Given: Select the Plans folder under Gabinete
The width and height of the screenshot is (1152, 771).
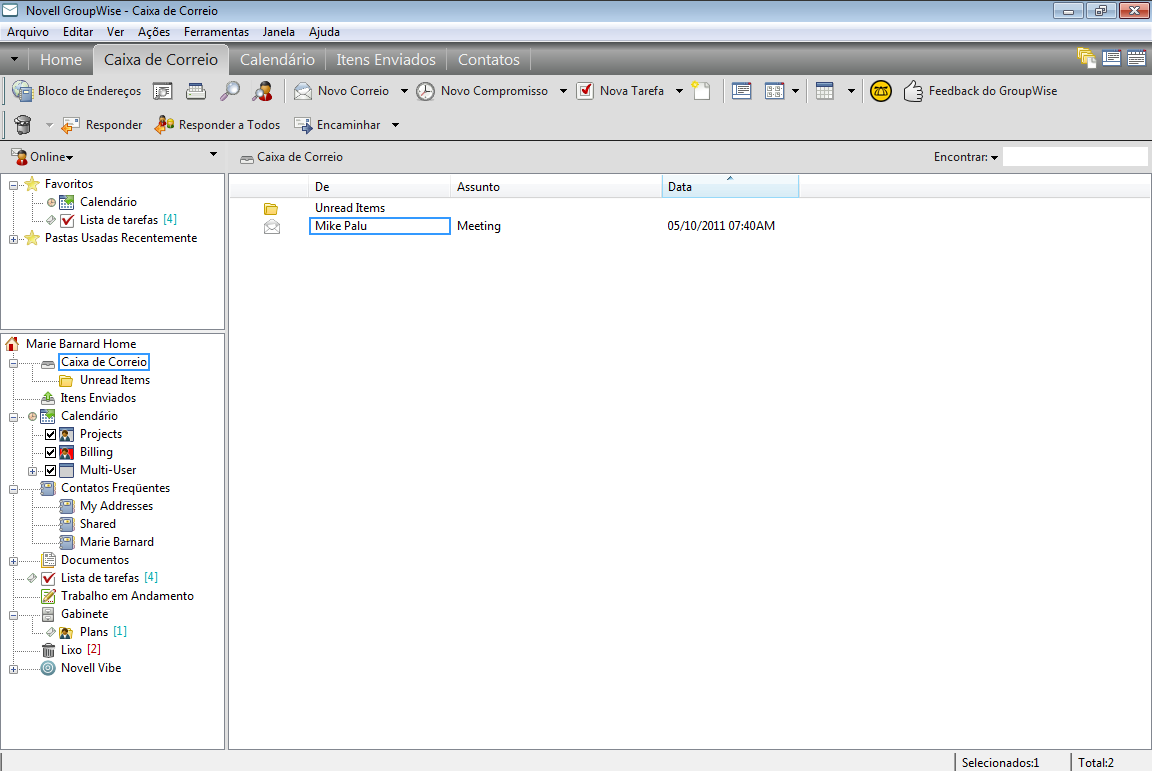Looking at the screenshot, I should click(93, 632).
